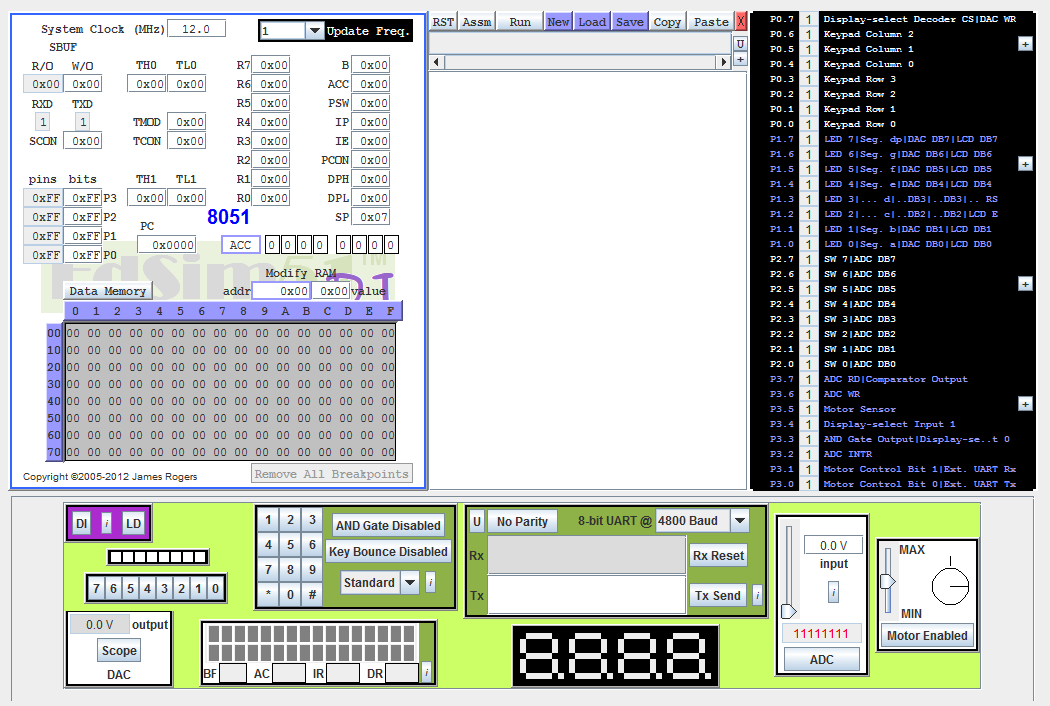The height and width of the screenshot is (706, 1050).
Task: Toggle the Key Bounce Disabled setting
Action: (386, 551)
